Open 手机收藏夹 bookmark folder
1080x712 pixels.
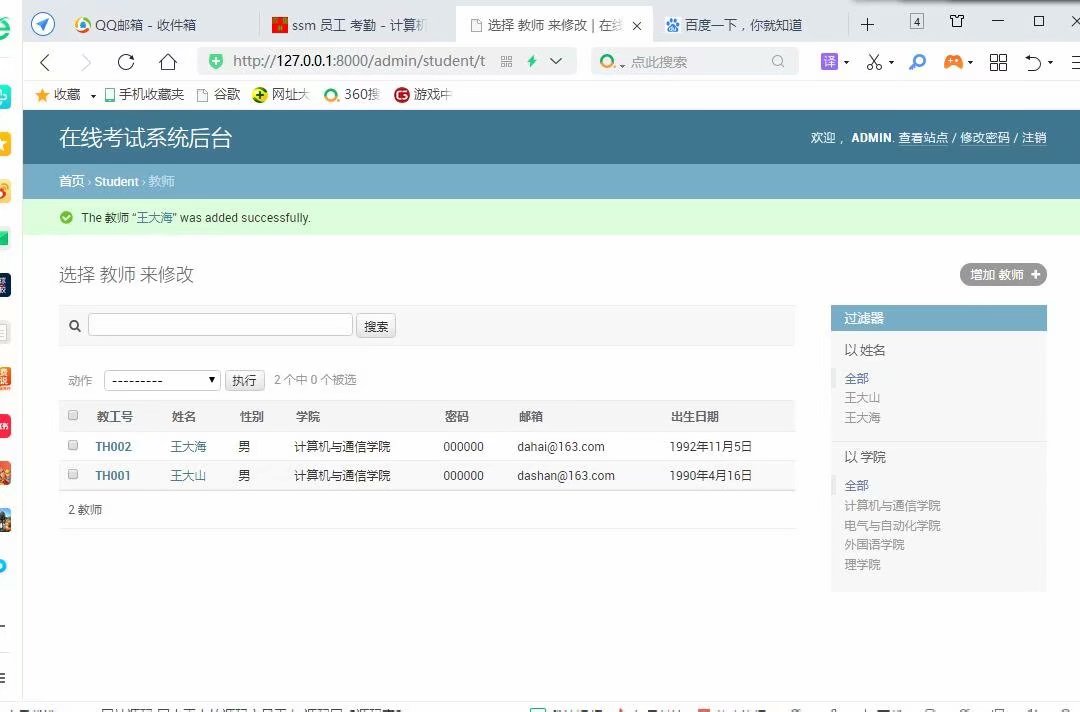pyautogui.click(x=144, y=94)
